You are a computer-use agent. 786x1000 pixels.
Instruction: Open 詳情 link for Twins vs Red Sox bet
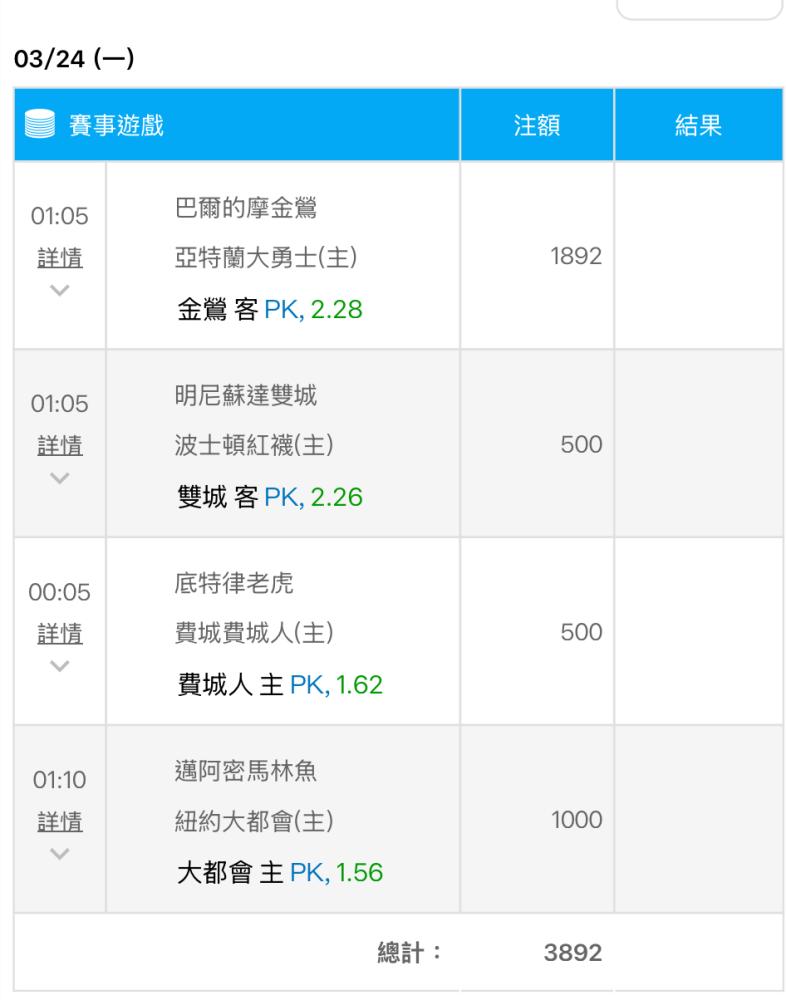pyautogui.click(x=60, y=446)
